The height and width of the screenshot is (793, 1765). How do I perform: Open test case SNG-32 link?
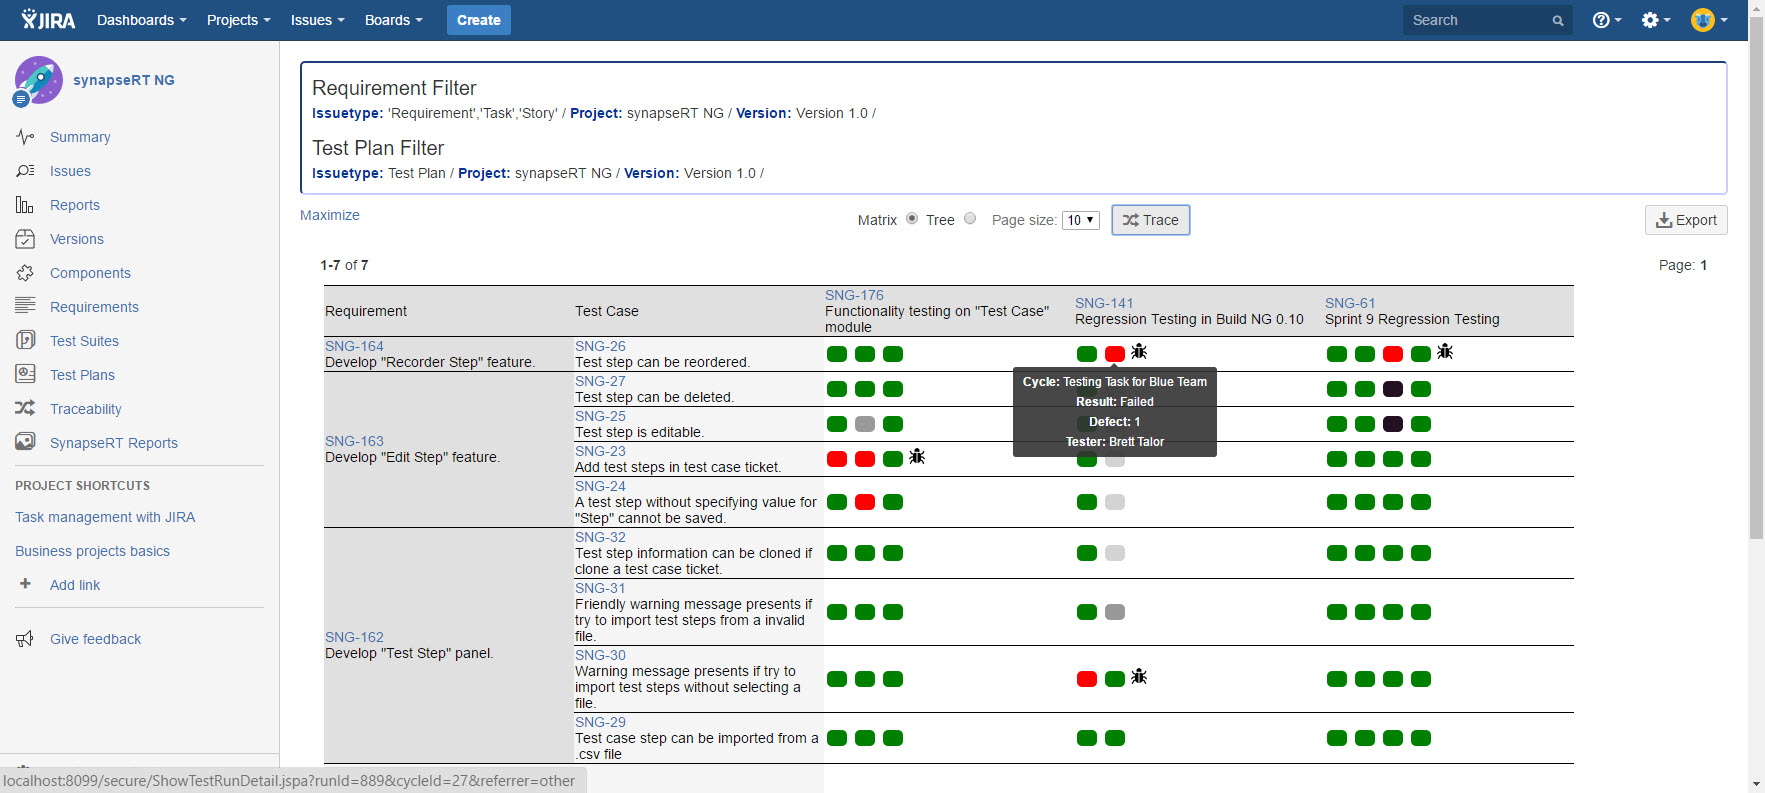click(x=600, y=537)
